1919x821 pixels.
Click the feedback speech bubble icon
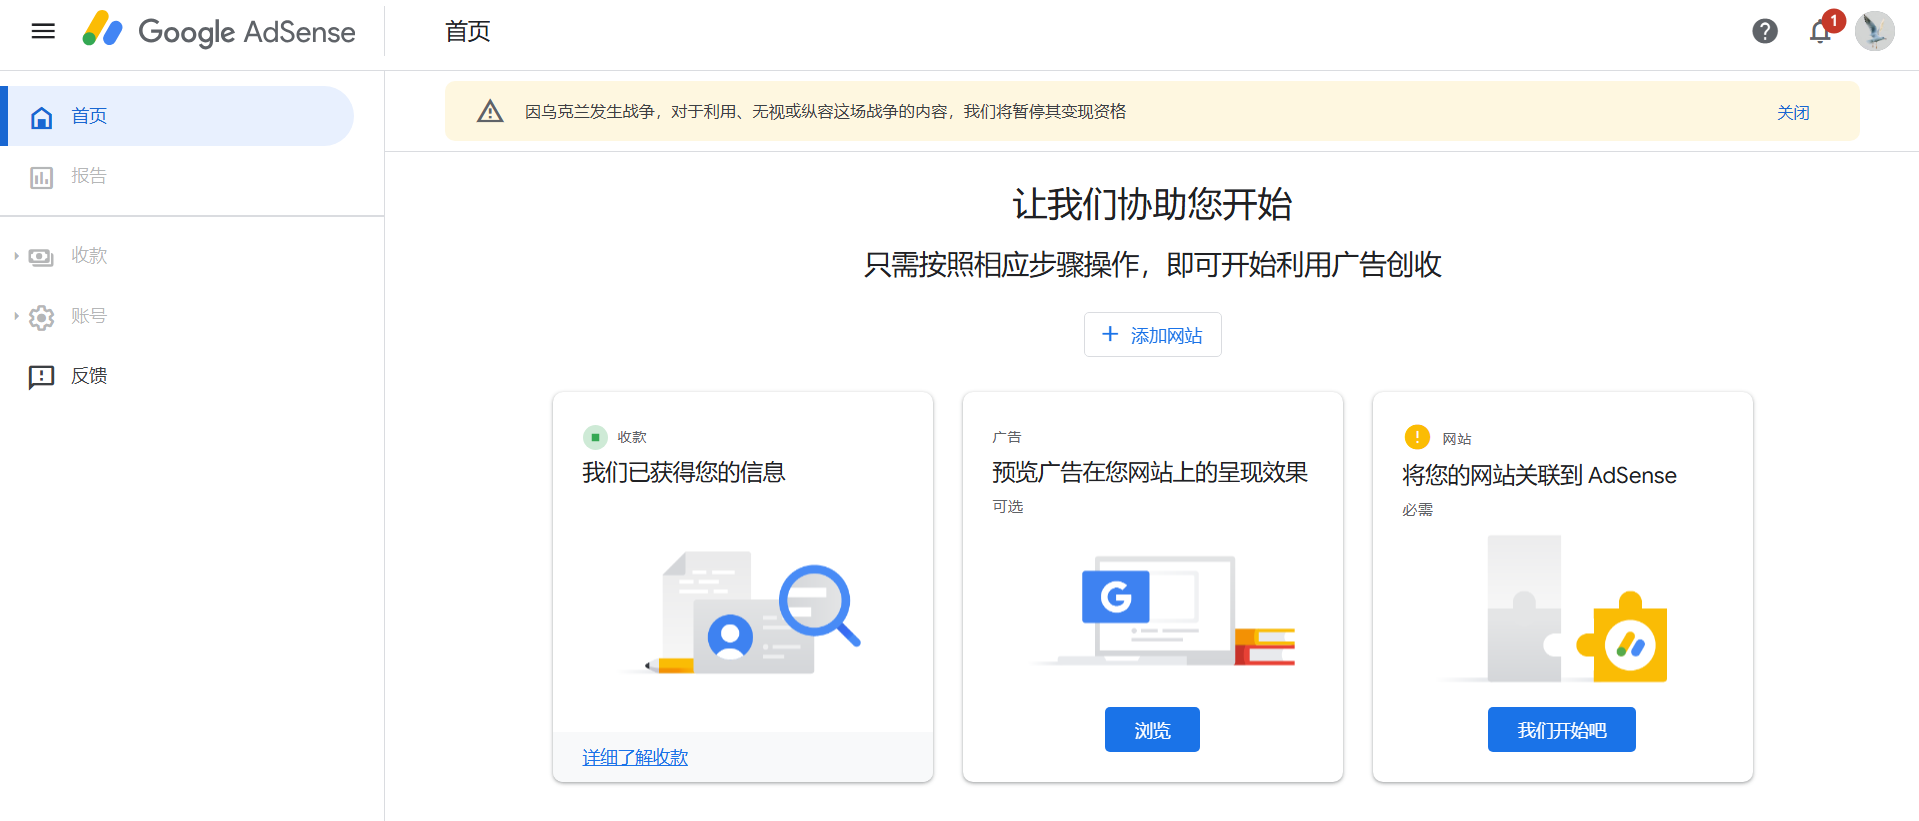pyautogui.click(x=41, y=377)
